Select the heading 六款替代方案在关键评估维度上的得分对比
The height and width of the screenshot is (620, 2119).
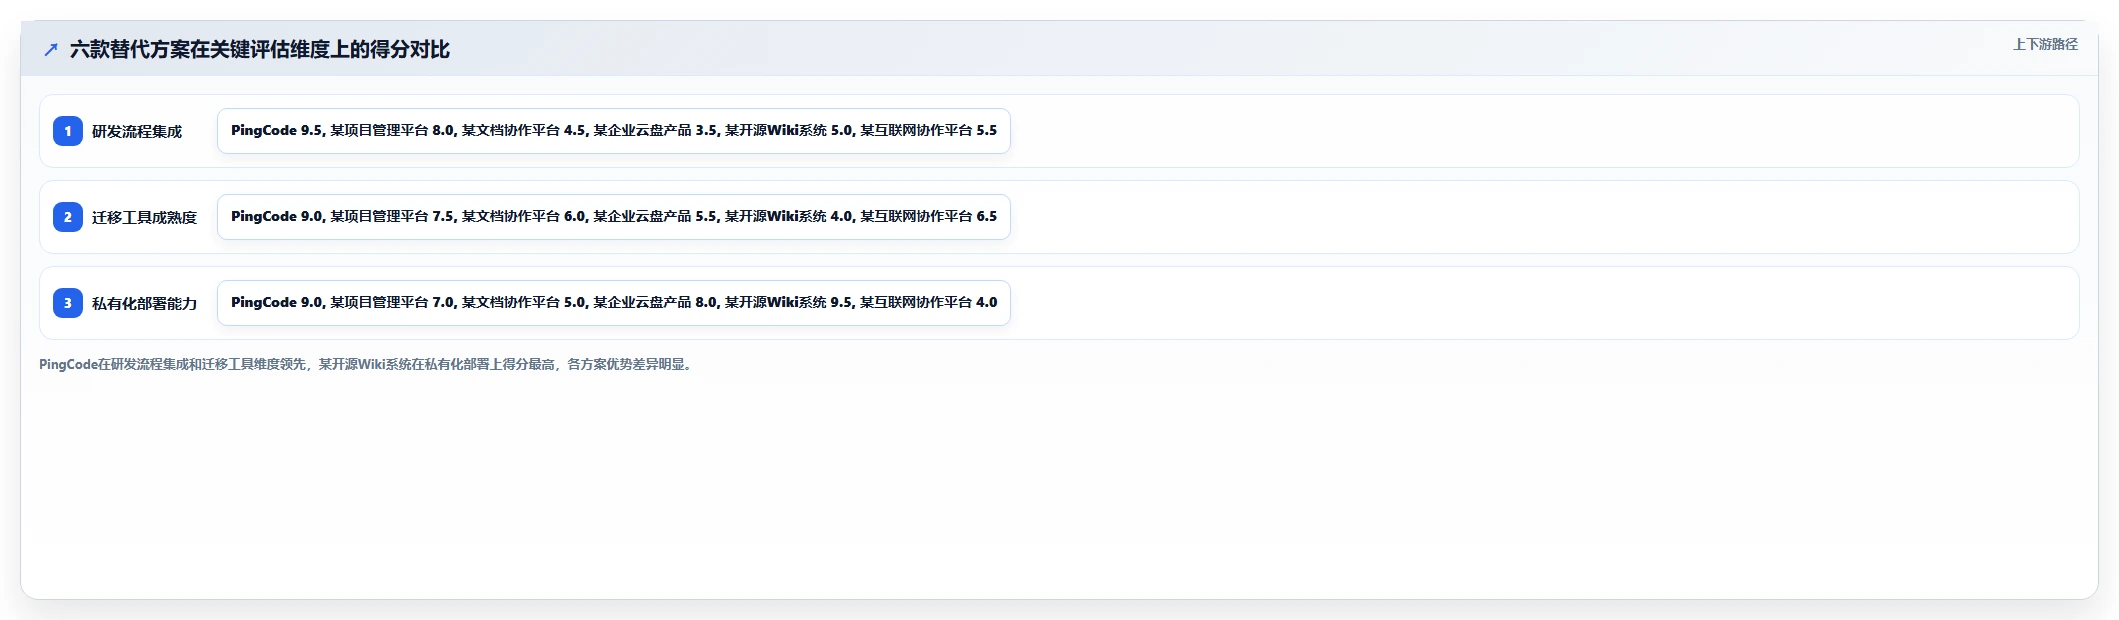(260, 50)
